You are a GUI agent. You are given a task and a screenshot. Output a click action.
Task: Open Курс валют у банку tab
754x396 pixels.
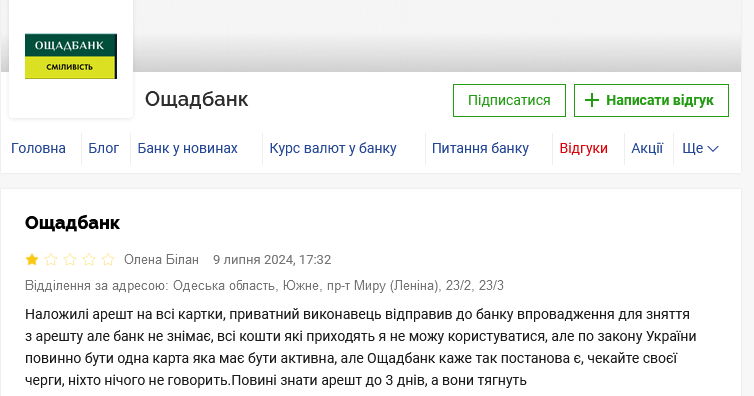click(333, 148)
